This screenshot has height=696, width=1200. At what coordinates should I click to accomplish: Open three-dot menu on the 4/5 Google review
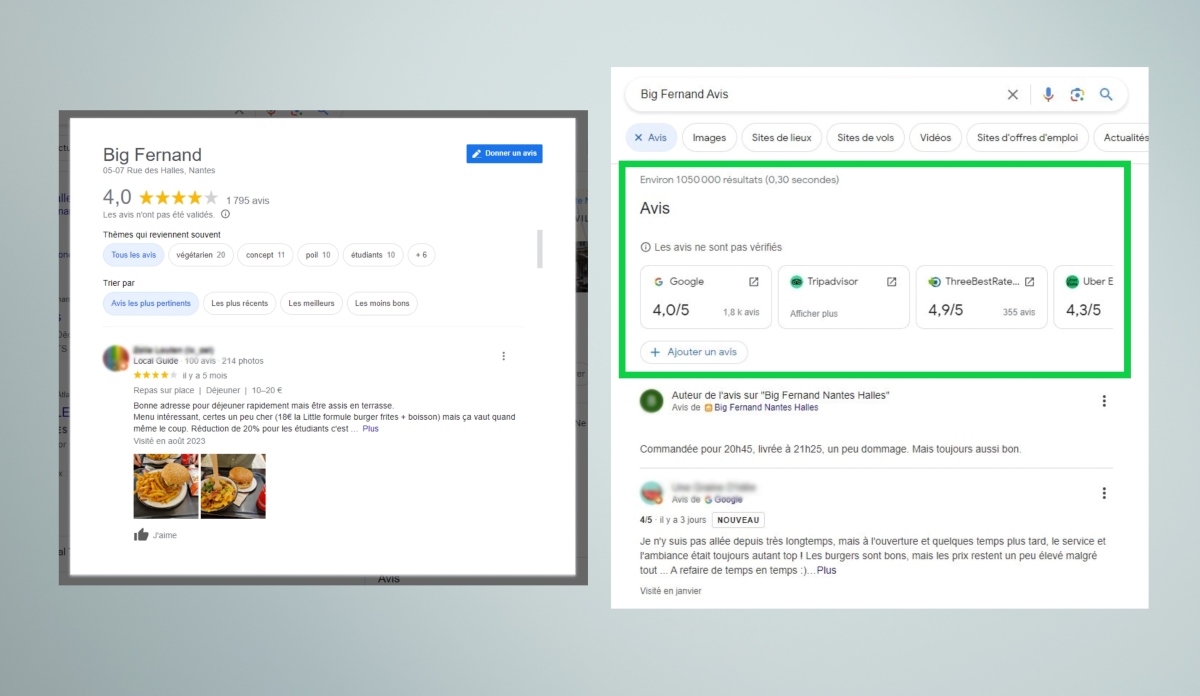coord(1104,493)
